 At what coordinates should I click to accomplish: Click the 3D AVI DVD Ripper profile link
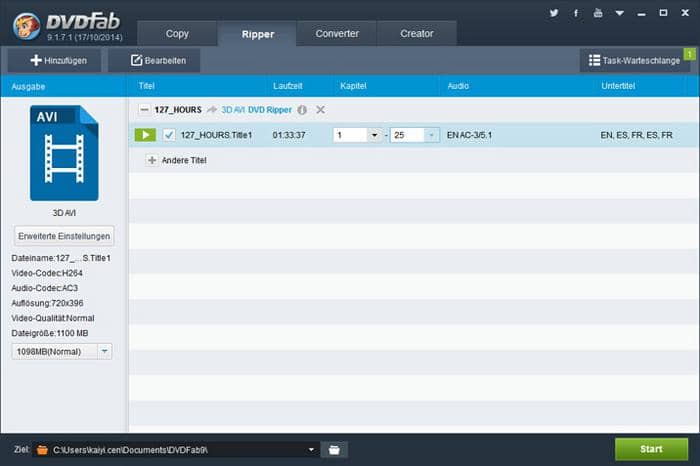pyautogui.click(x=256, y=110)
